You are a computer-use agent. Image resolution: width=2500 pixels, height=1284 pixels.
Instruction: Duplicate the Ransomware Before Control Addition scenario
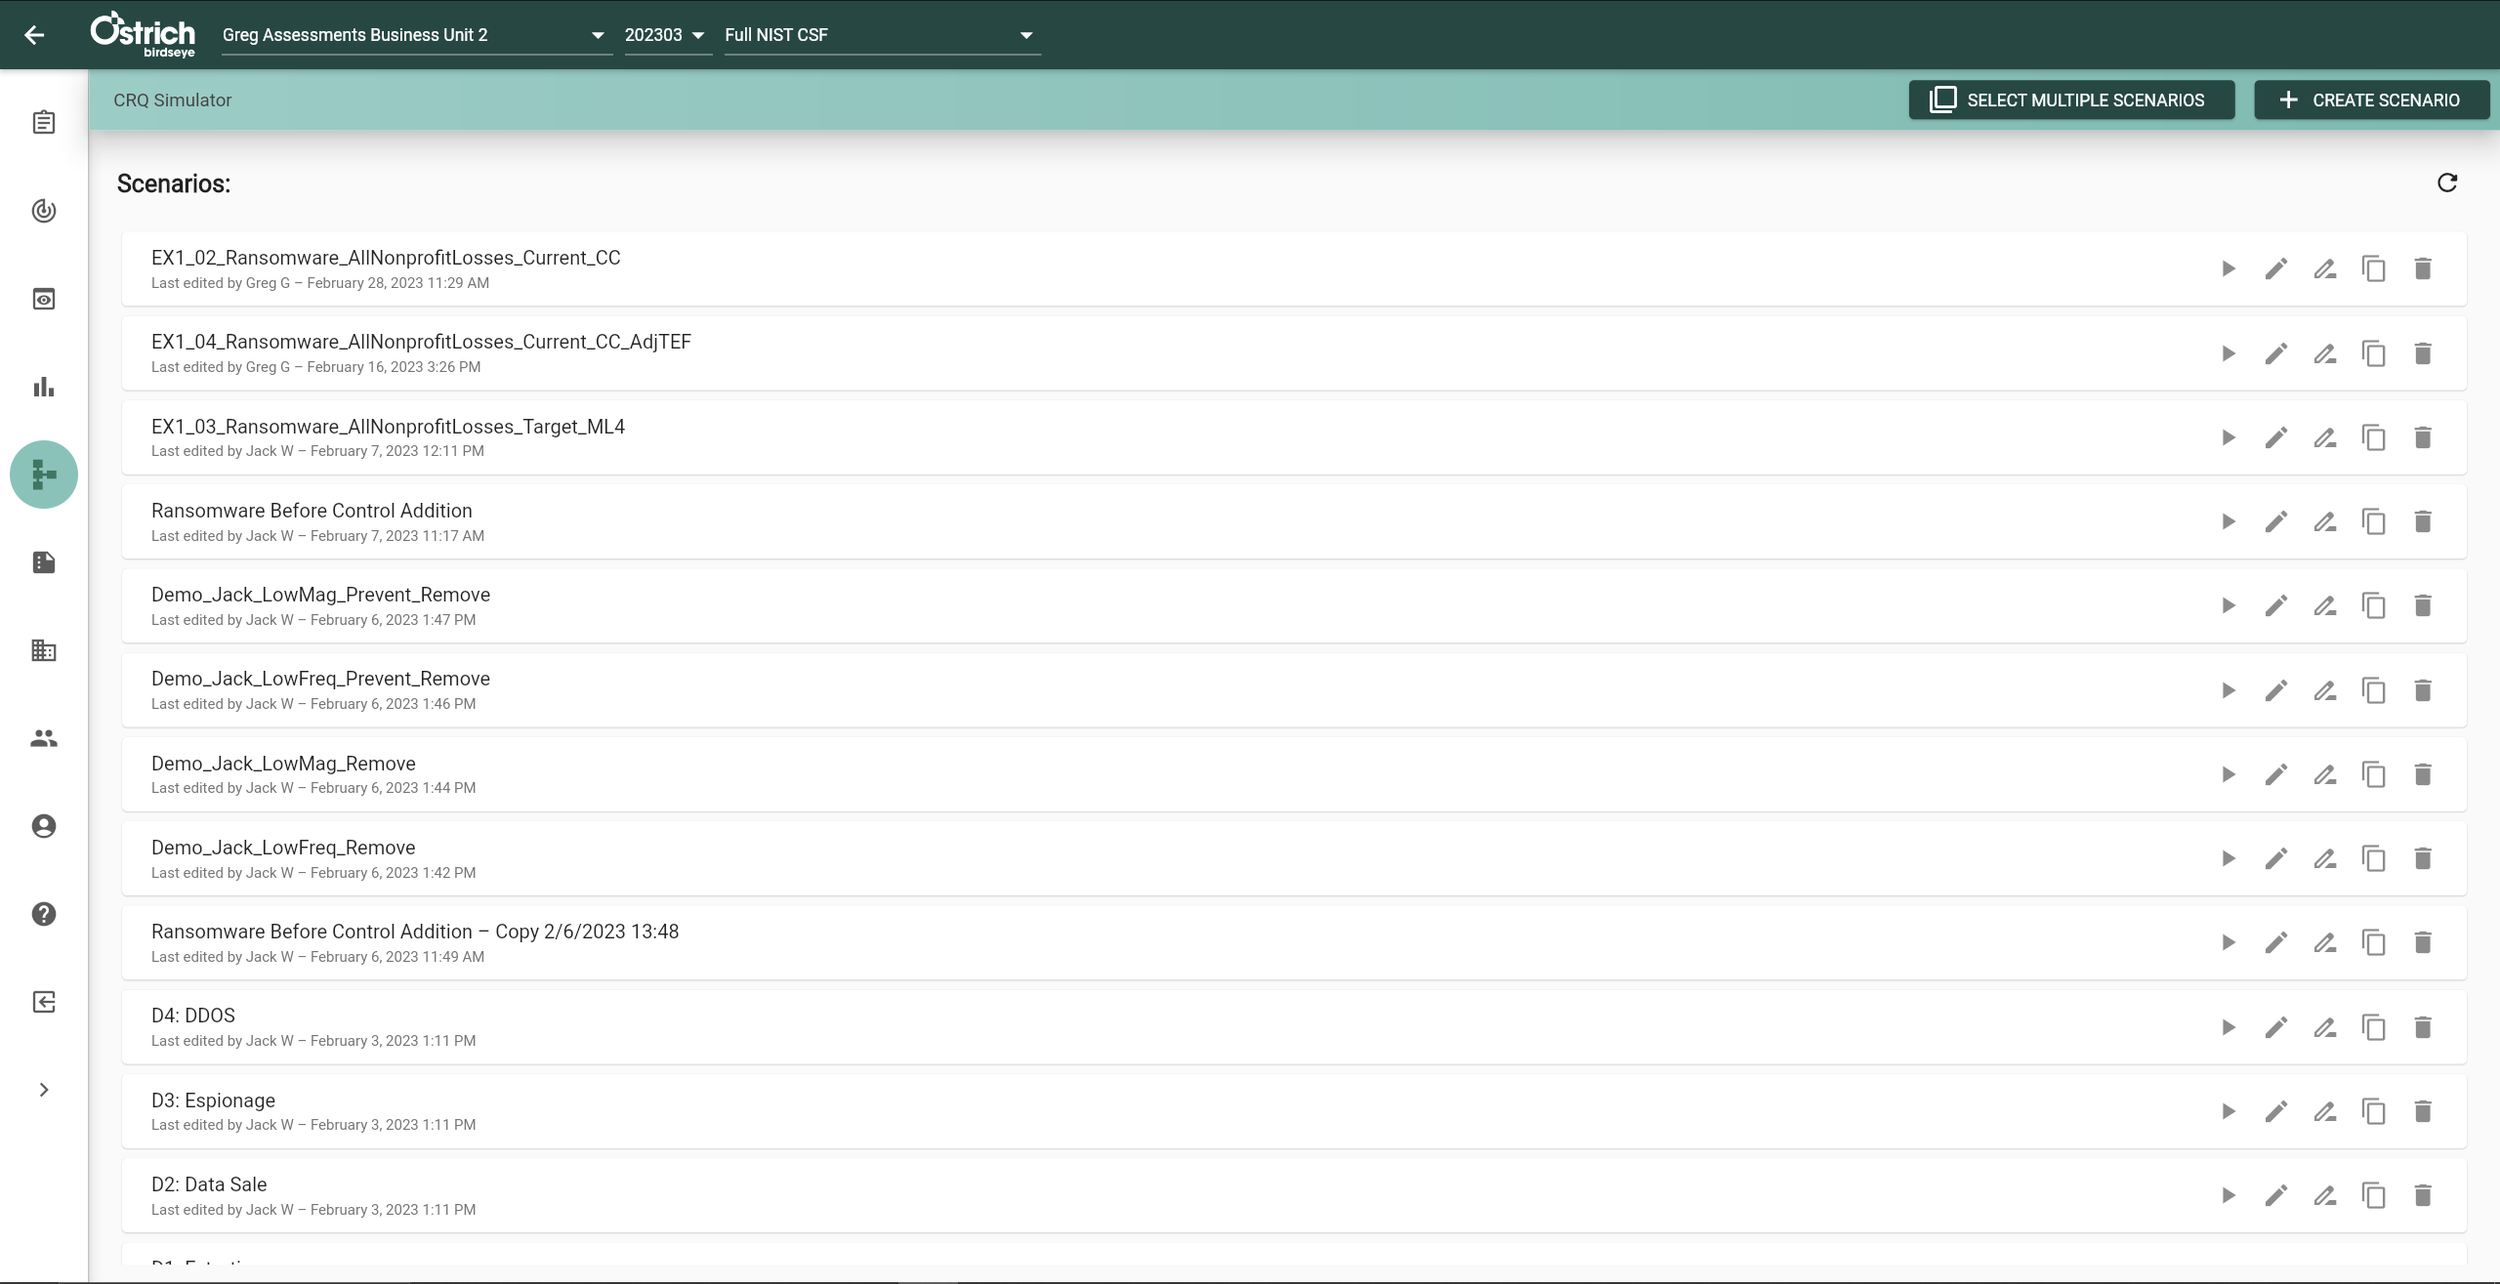pyautogui.click(x=2374, y=522)
